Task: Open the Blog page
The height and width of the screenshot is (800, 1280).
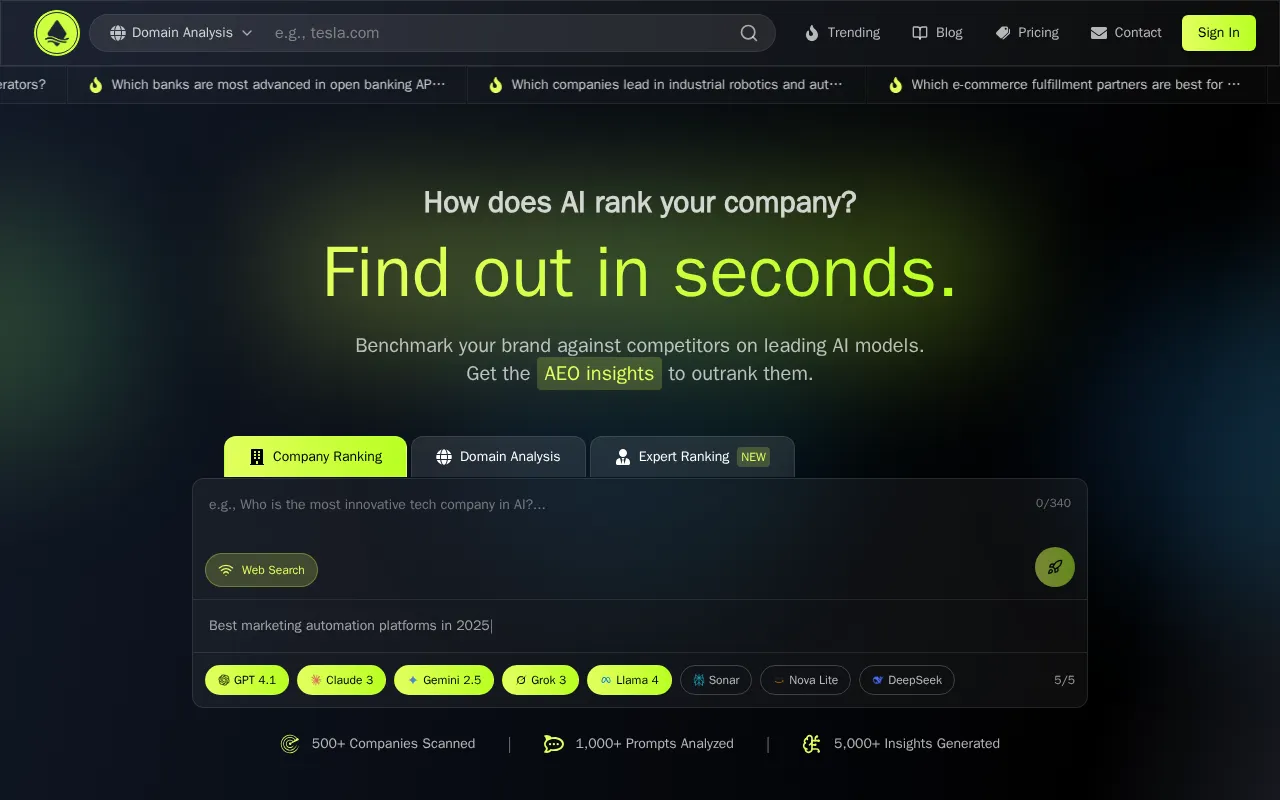Action: pos(937,33)
